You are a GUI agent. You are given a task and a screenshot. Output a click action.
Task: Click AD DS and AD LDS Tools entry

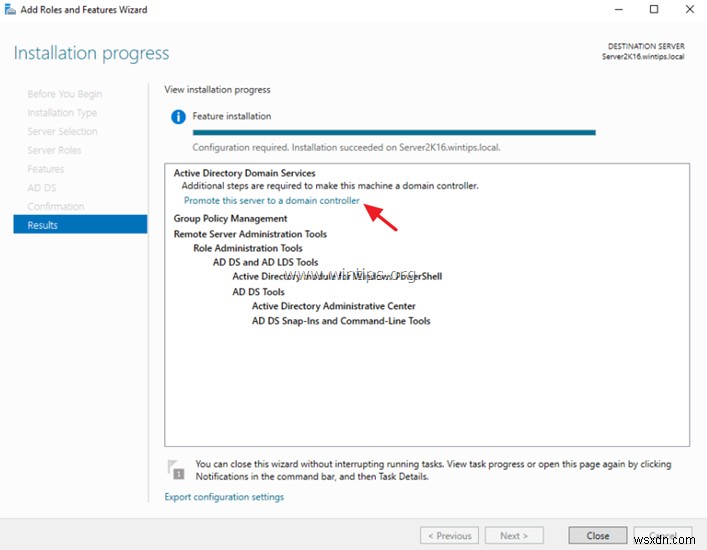pos(266,262)
